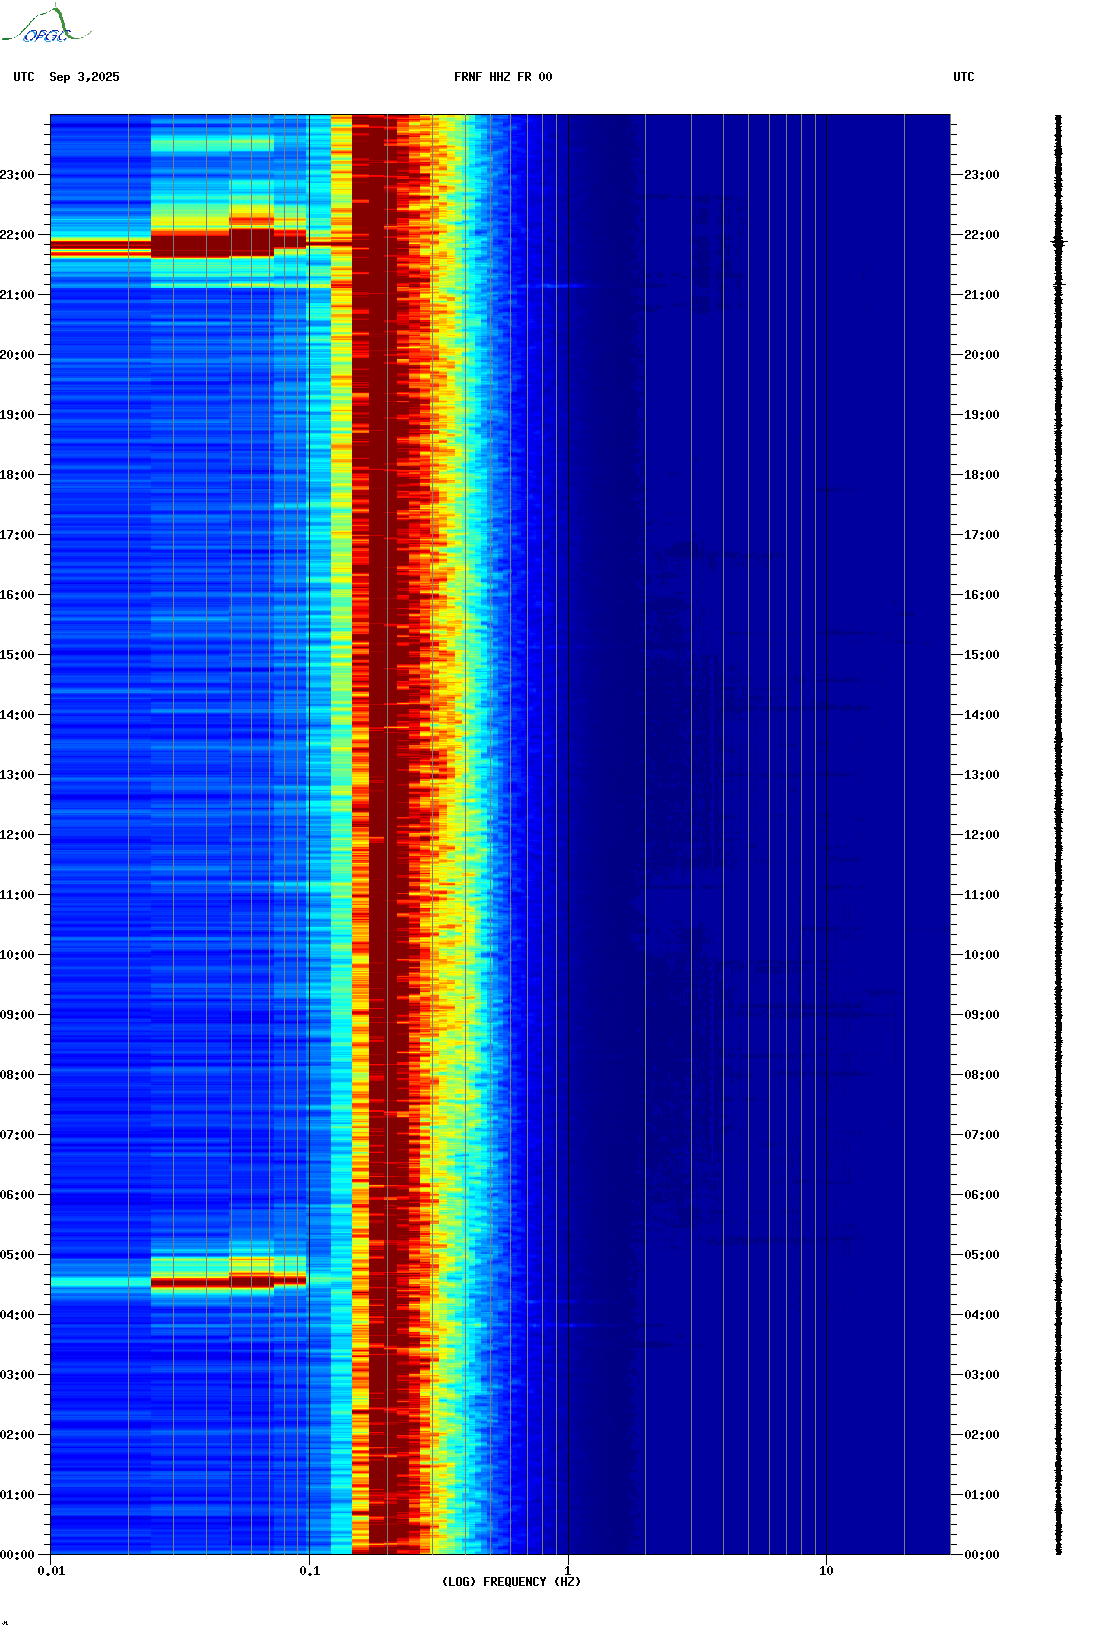
Task: Click the 23:00 label on the left time axis
Action: coord(17,175)
